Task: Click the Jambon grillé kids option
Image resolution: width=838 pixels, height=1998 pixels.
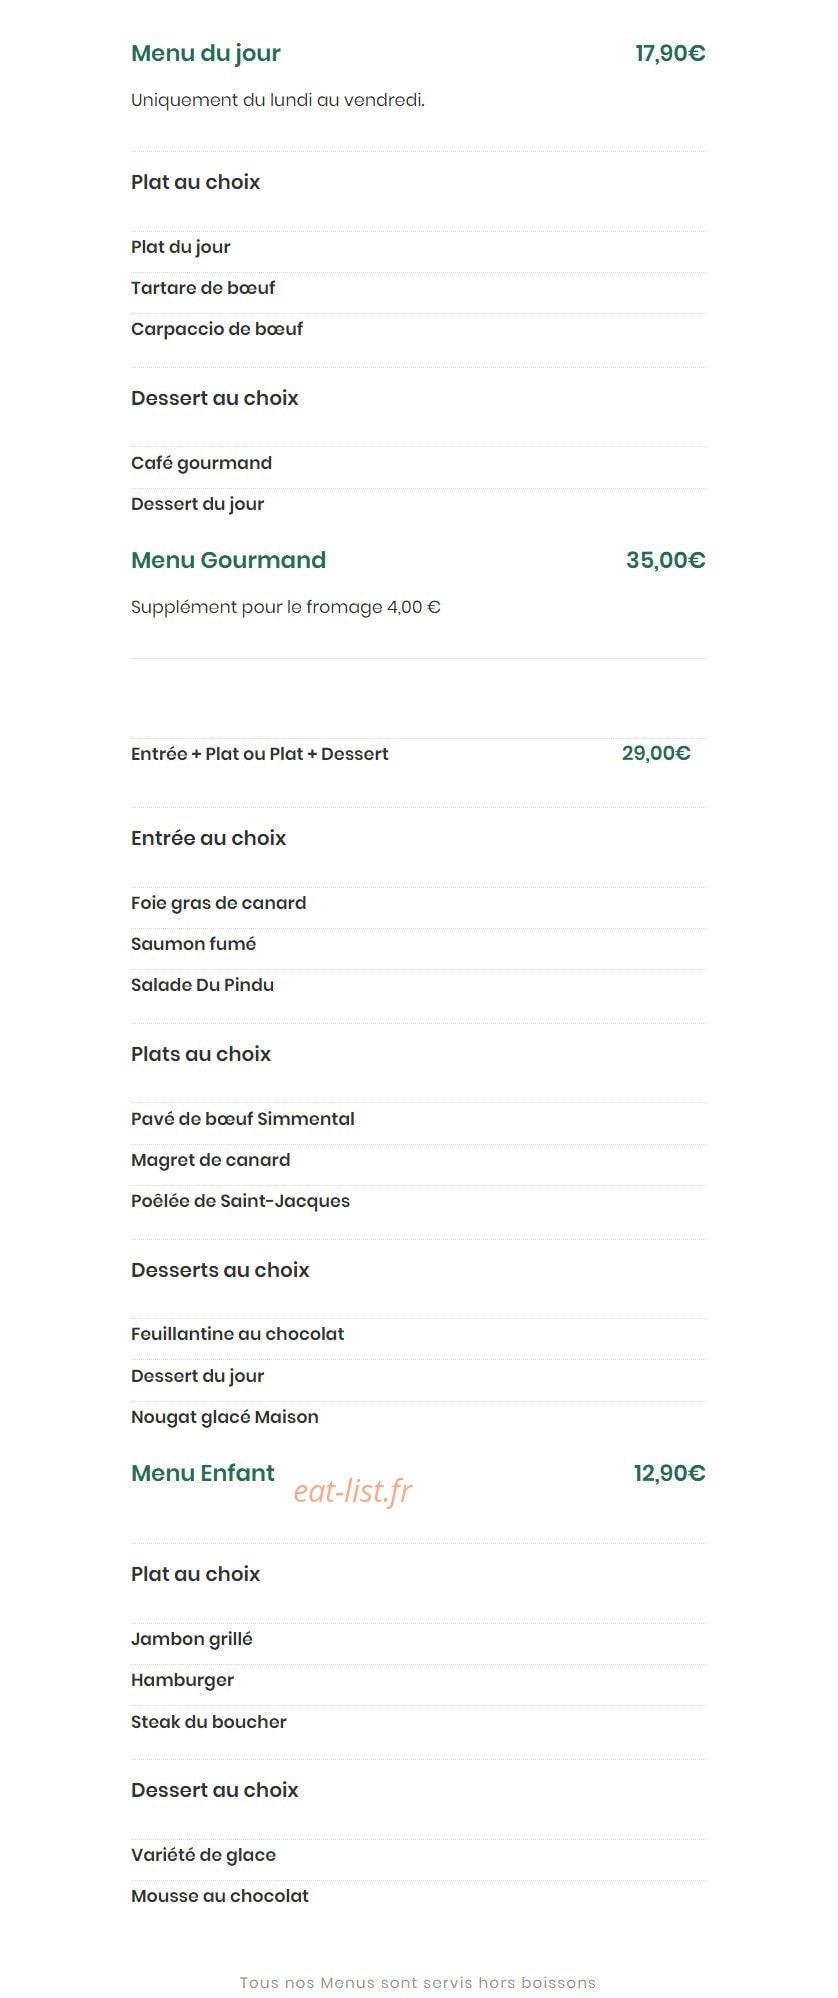Action: 192,1639
